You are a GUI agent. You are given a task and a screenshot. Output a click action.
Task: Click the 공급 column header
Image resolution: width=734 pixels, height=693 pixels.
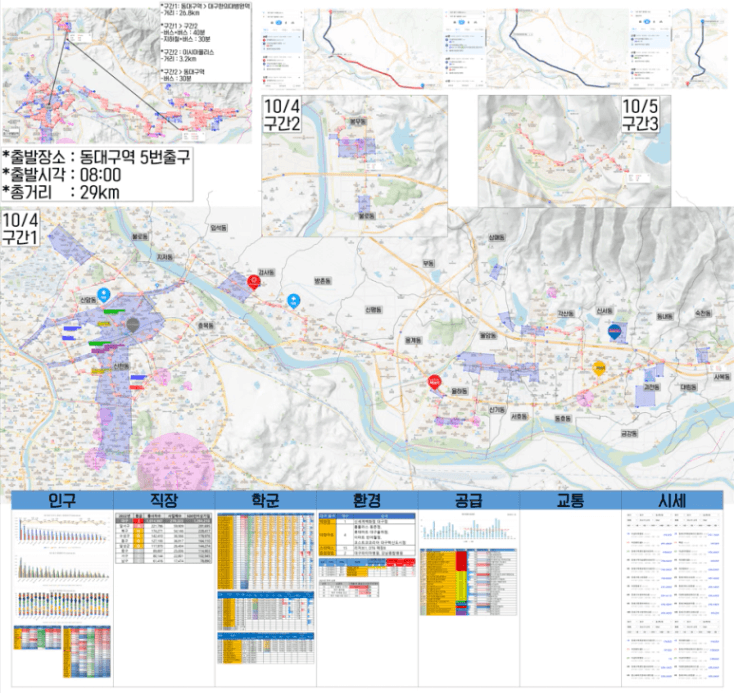tap(468, 500)
